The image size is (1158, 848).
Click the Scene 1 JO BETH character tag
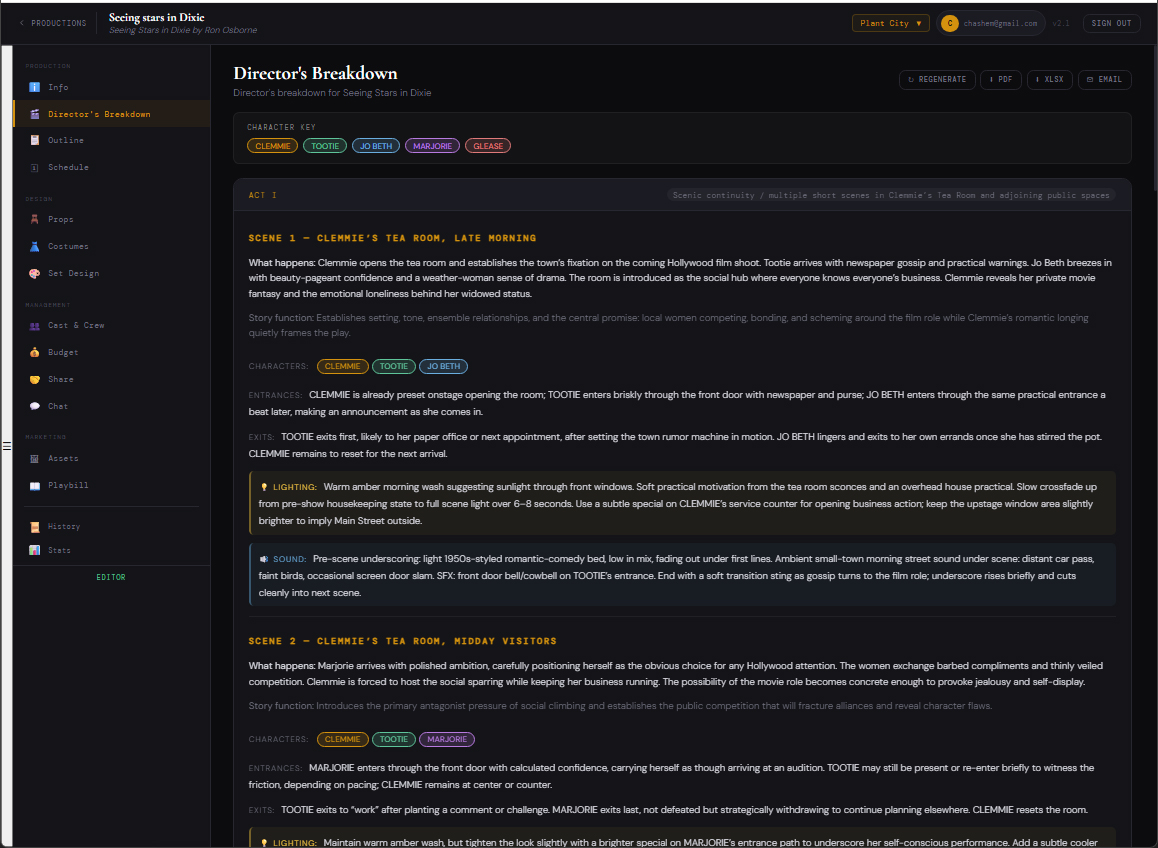point(443,366)
